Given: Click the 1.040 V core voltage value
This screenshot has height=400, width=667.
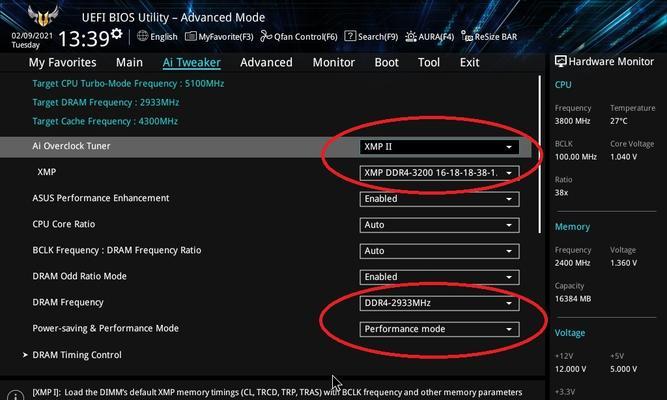Looking at the screenshot, I should click(623, 157).
